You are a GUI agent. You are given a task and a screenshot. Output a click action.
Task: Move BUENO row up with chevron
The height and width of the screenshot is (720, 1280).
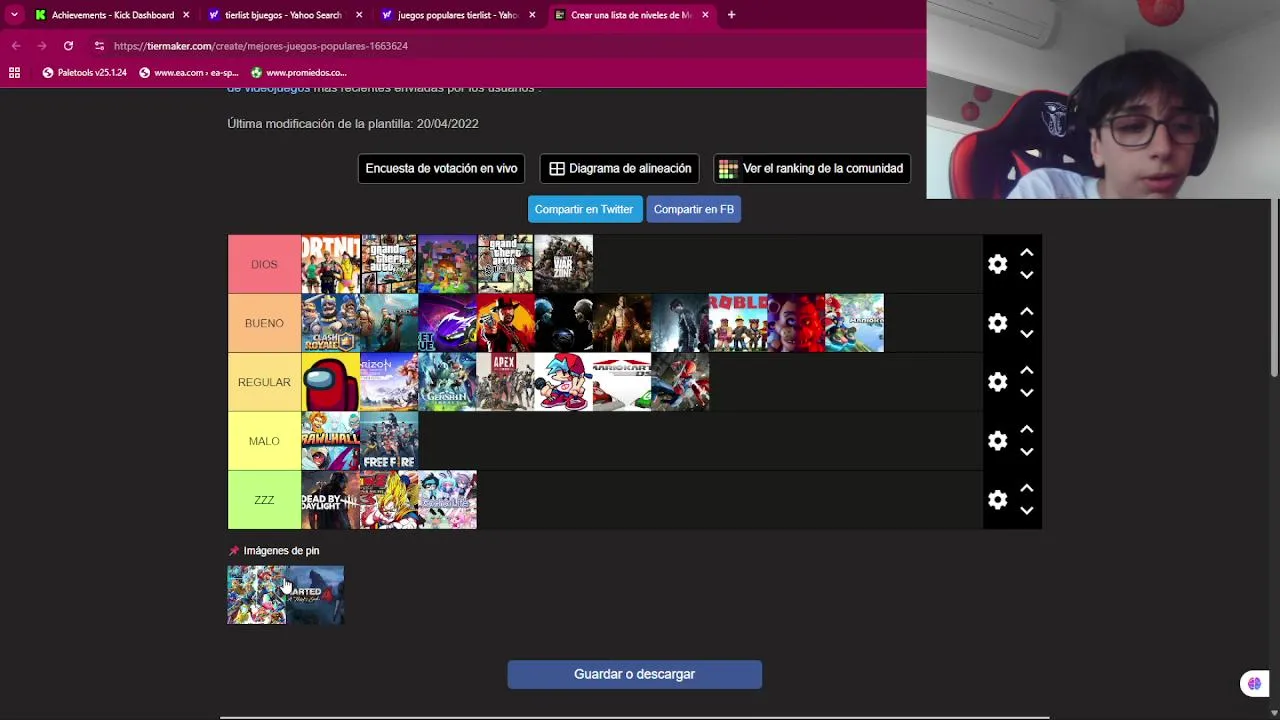click(1026, 312)
